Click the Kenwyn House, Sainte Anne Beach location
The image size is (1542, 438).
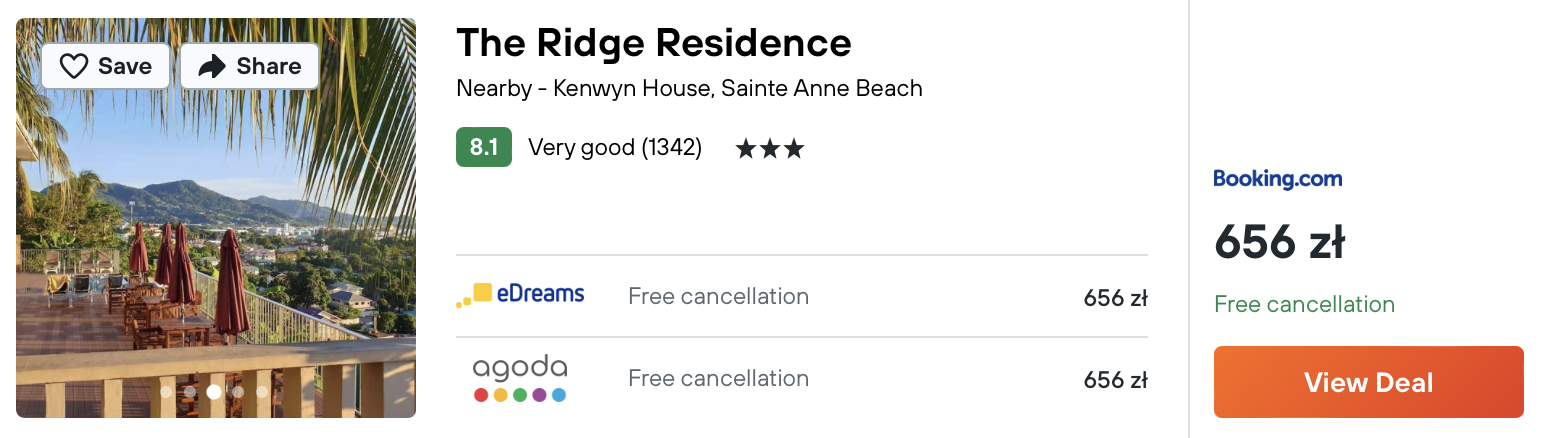[x=738, y=88]
